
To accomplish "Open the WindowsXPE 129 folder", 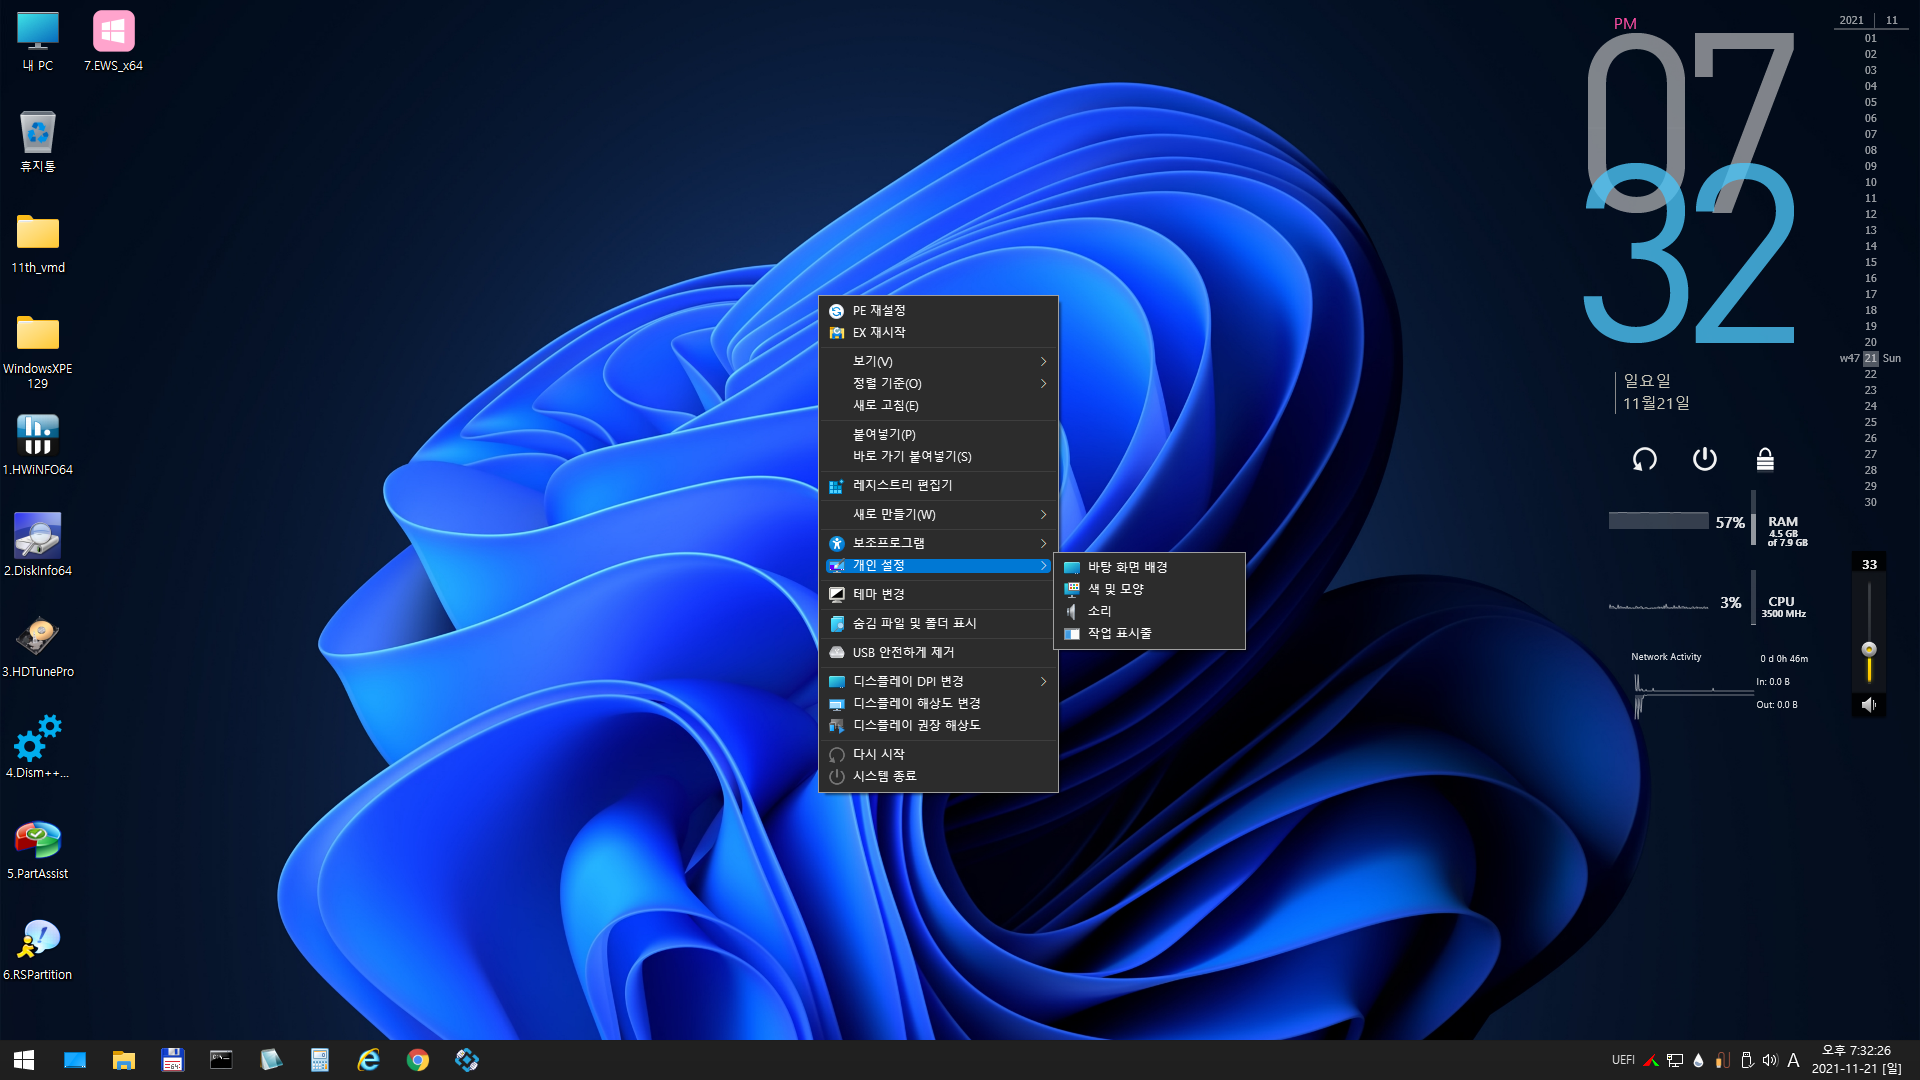I will point(38,350).
